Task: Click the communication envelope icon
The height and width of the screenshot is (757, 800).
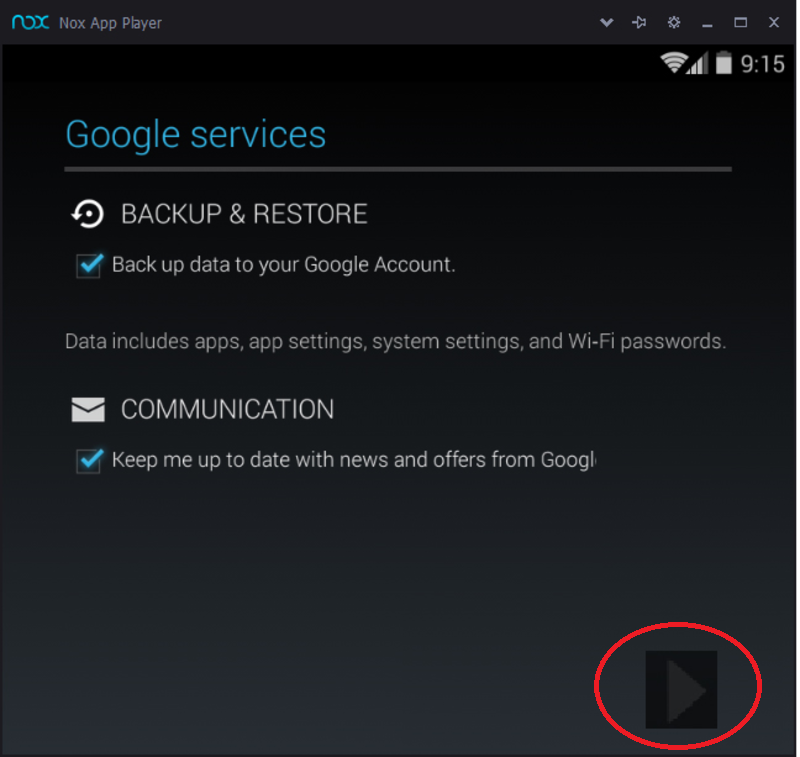Action: [x=89, y=411]
